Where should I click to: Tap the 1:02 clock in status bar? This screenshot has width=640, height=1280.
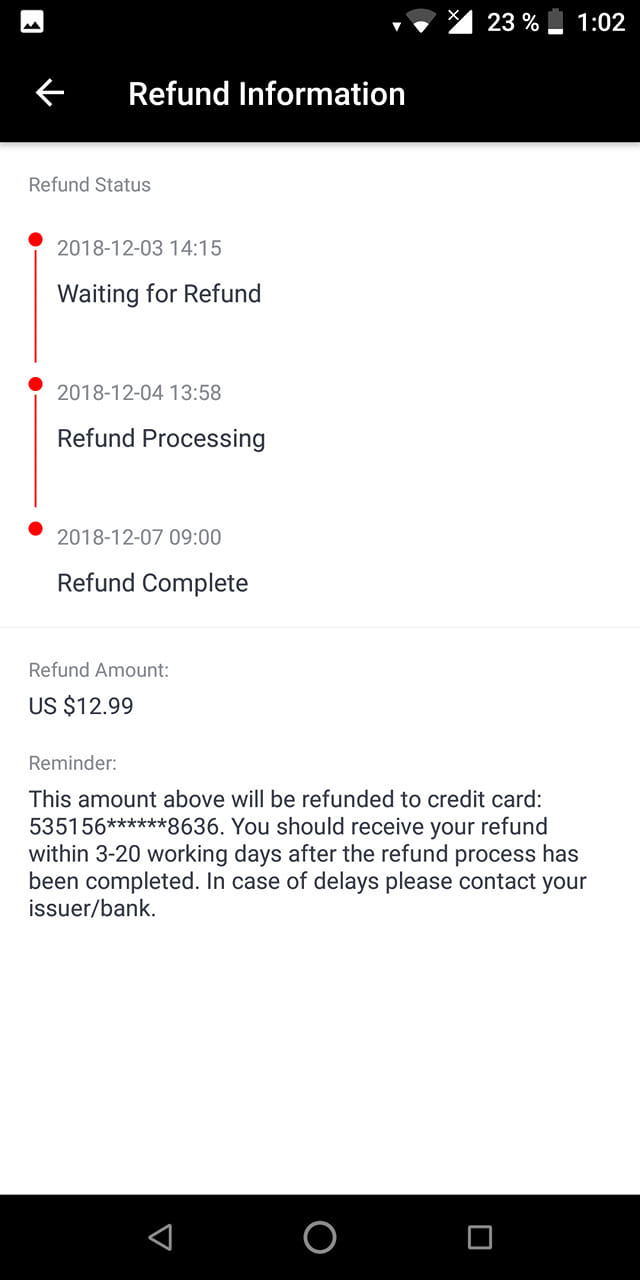pyautogui.click(x=601, y=22)
